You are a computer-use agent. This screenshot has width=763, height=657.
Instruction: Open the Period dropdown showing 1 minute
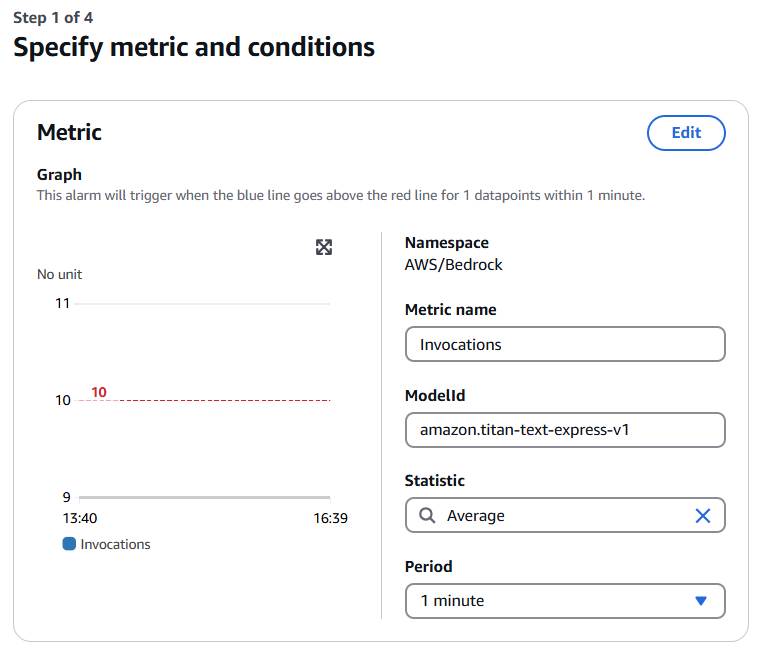coord(565,601)
